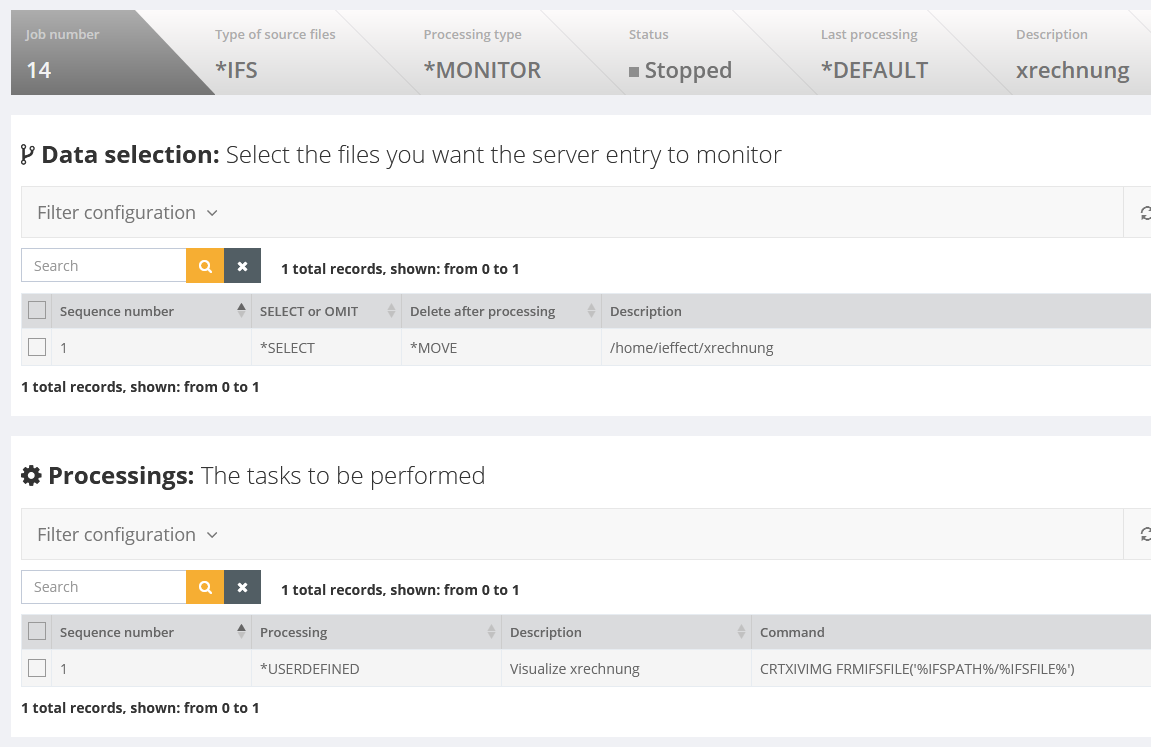The width and height of the screenshot is (1151, 747).
Task: Click the Processings search magnifier button
Action: (x=205, y=587)
